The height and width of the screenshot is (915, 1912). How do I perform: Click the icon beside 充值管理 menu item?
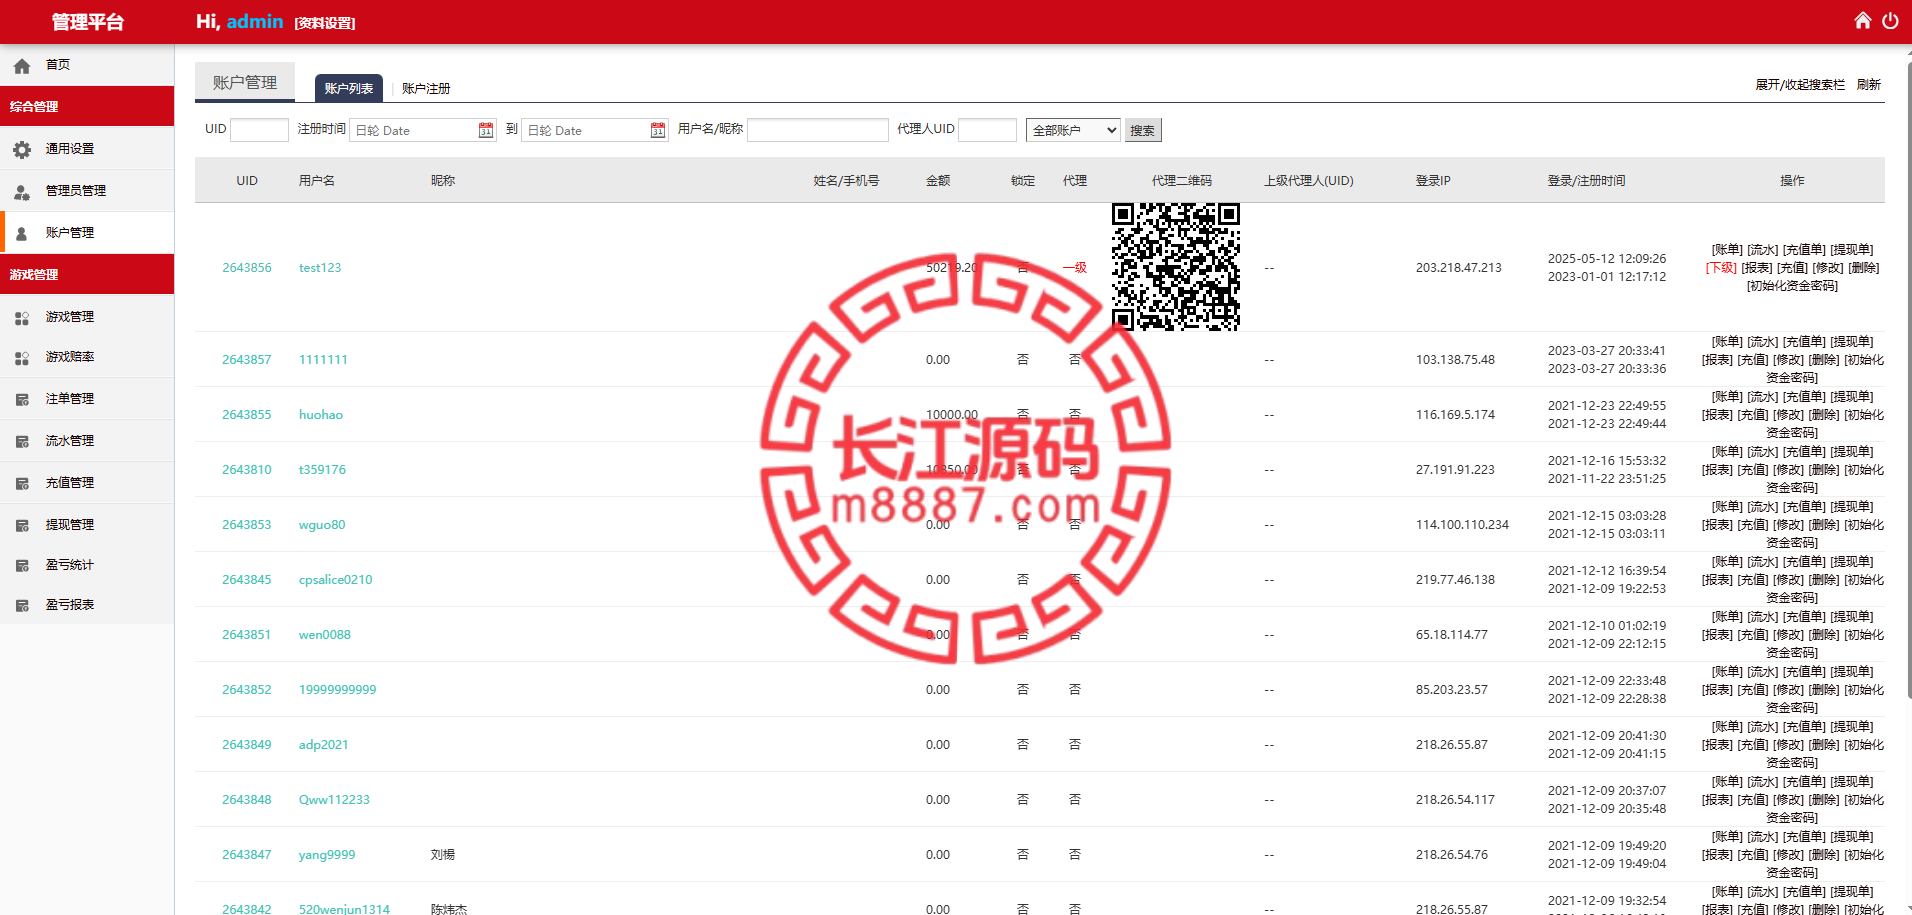click(22, 484)
